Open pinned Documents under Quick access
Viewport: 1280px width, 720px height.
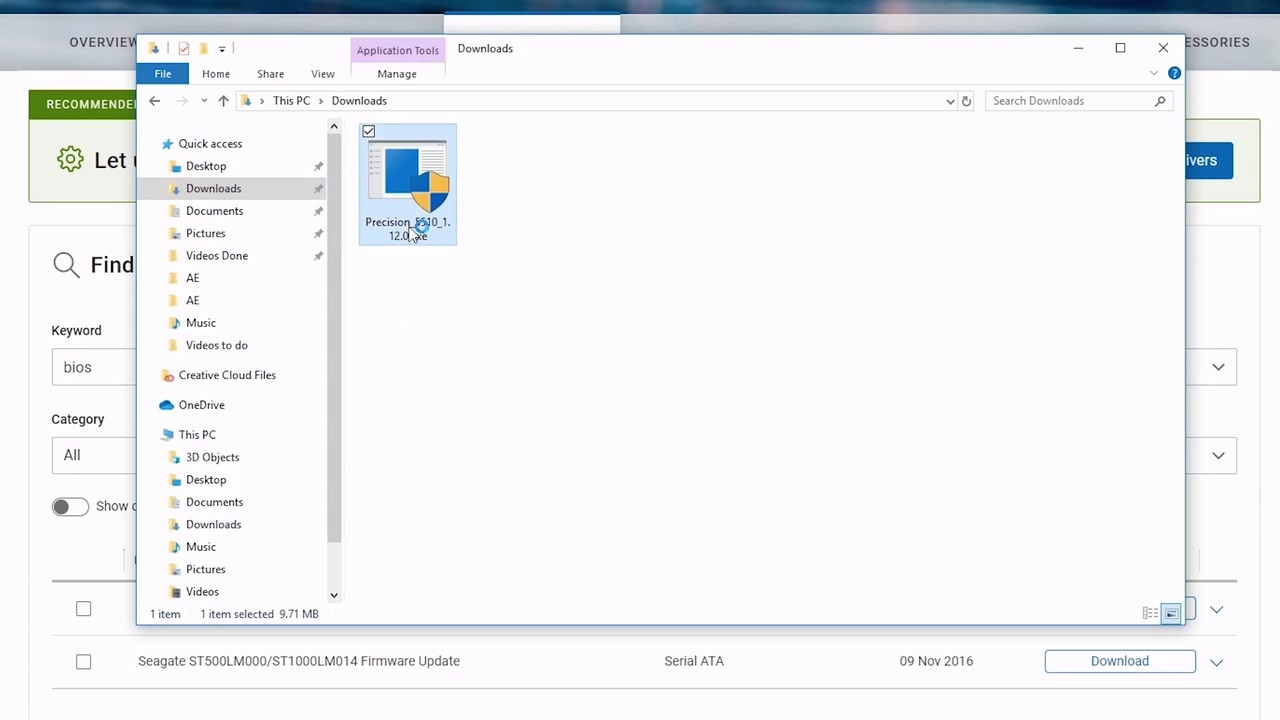214,211
